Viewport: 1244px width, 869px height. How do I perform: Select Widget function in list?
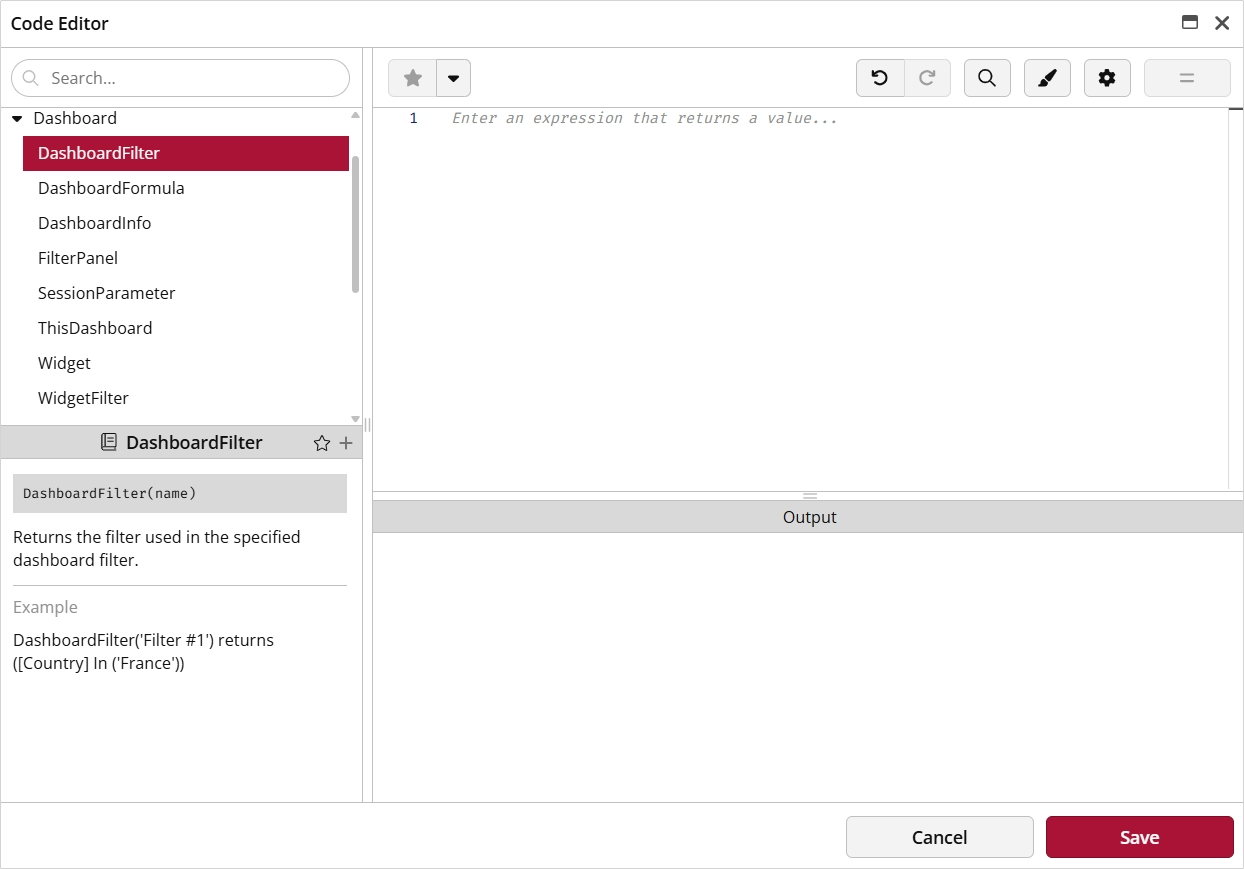tap(186, 363)
